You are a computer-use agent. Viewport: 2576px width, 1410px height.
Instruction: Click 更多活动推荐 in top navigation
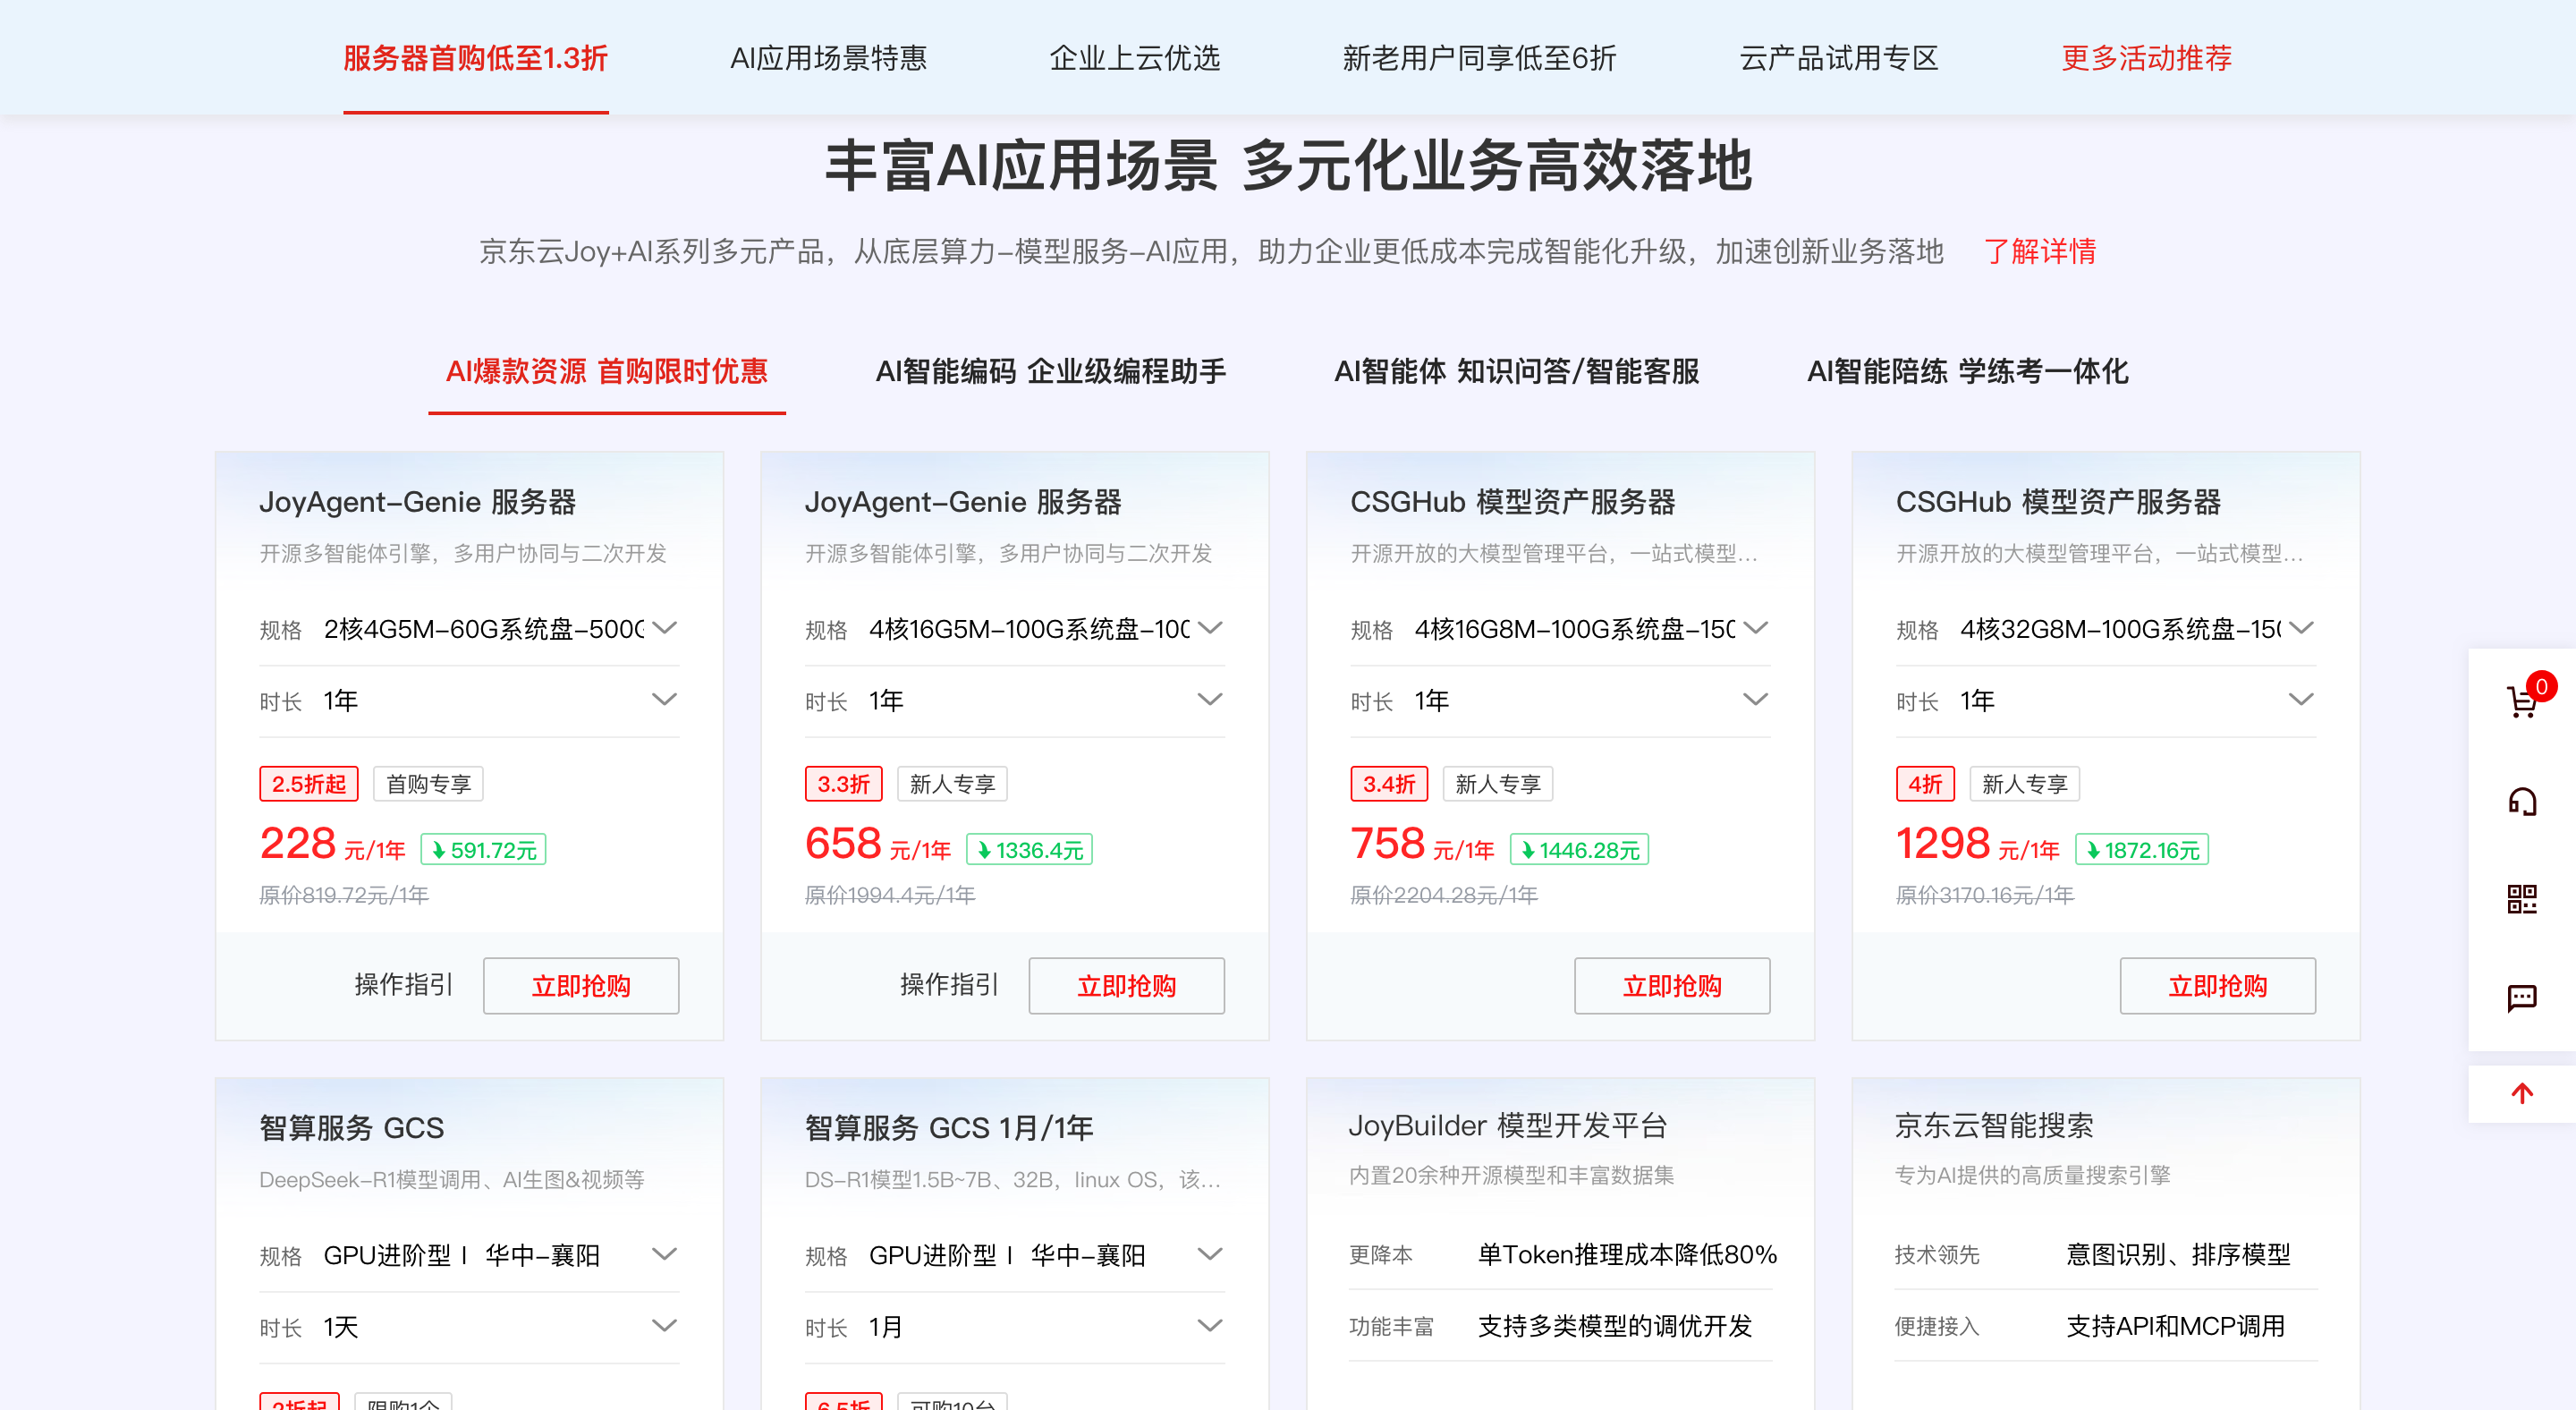click(x=2146, y=58)
